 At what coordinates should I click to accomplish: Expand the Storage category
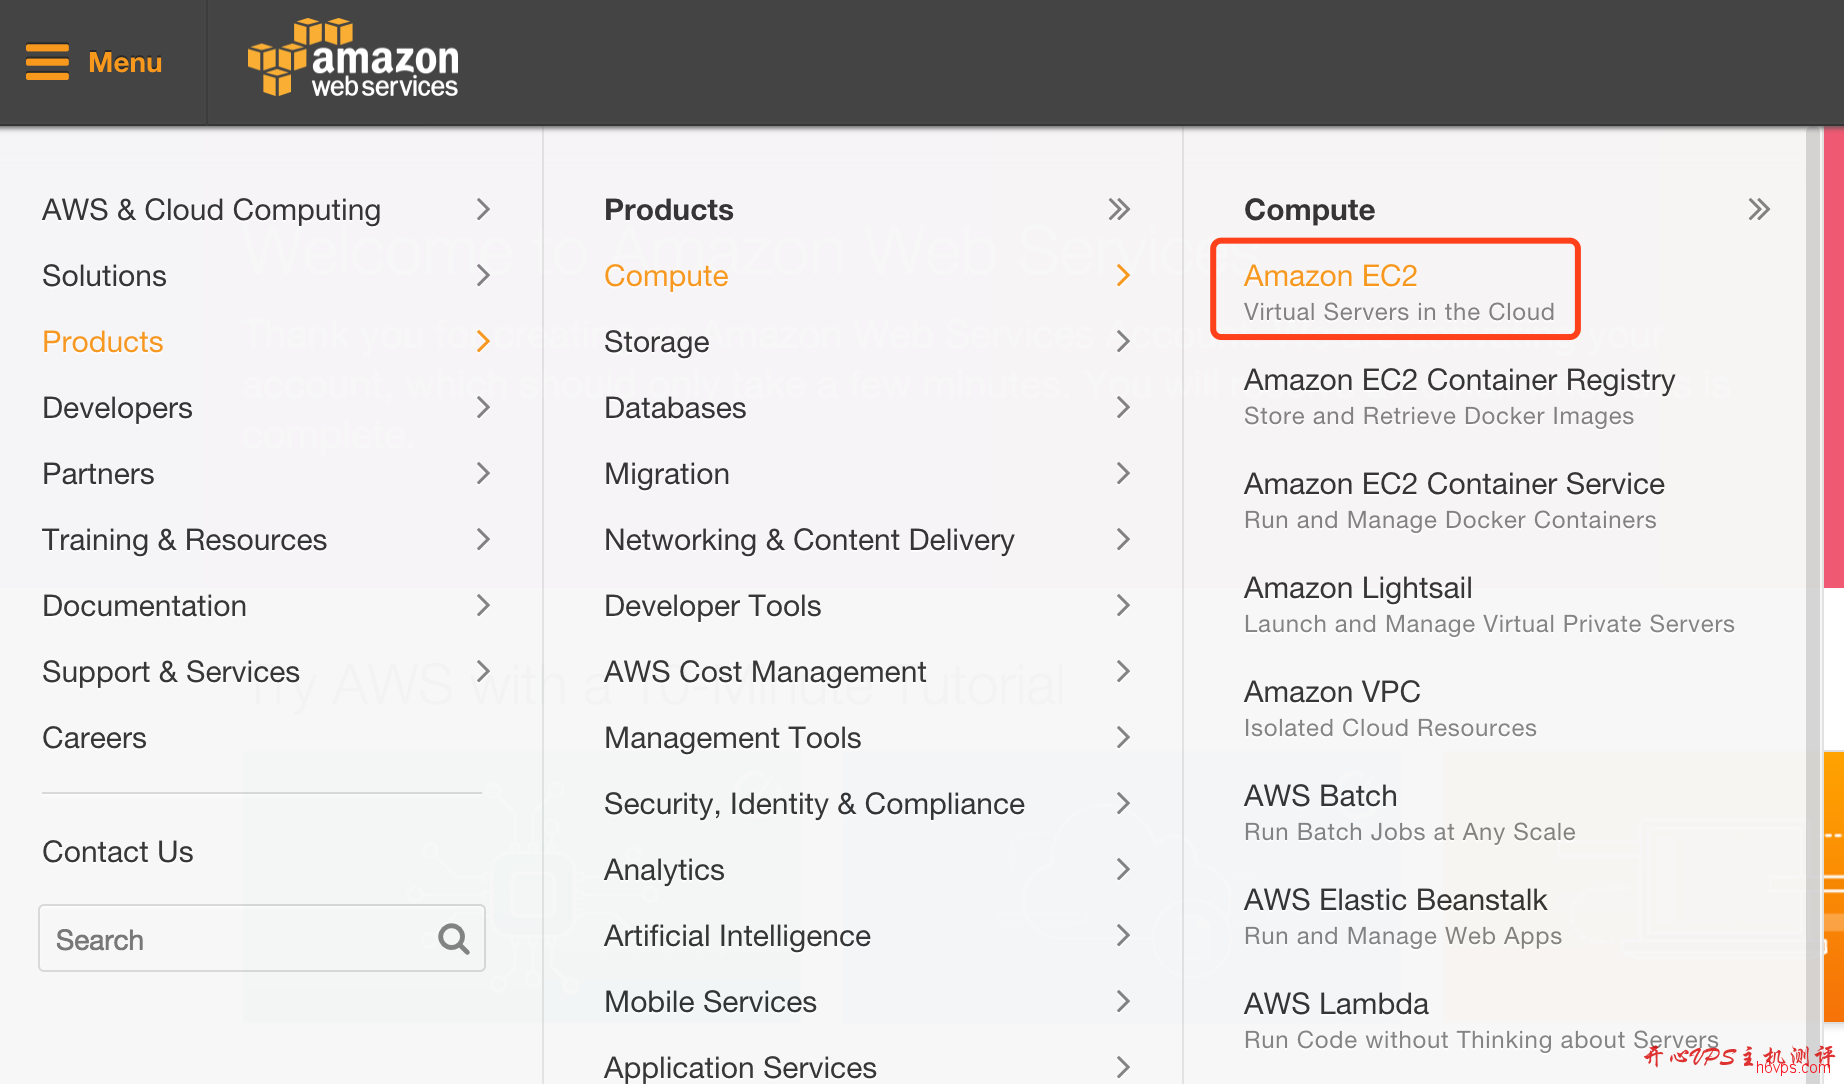pyautogui.click(x=657, y=341)
